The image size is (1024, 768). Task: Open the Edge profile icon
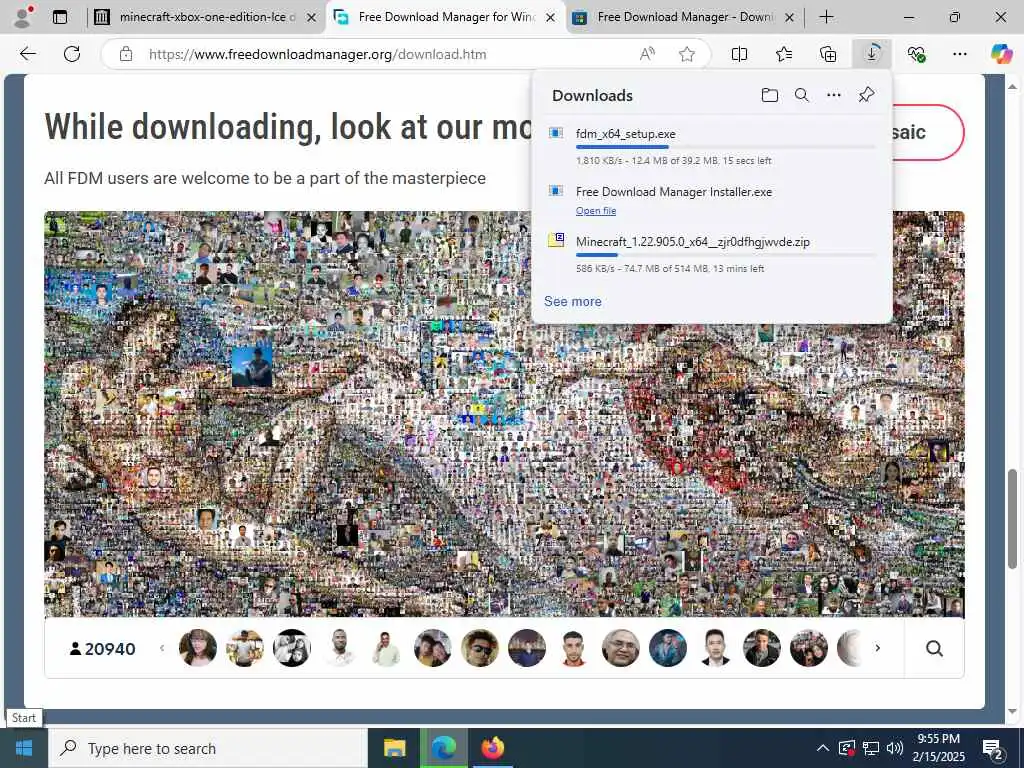(23, 17)
